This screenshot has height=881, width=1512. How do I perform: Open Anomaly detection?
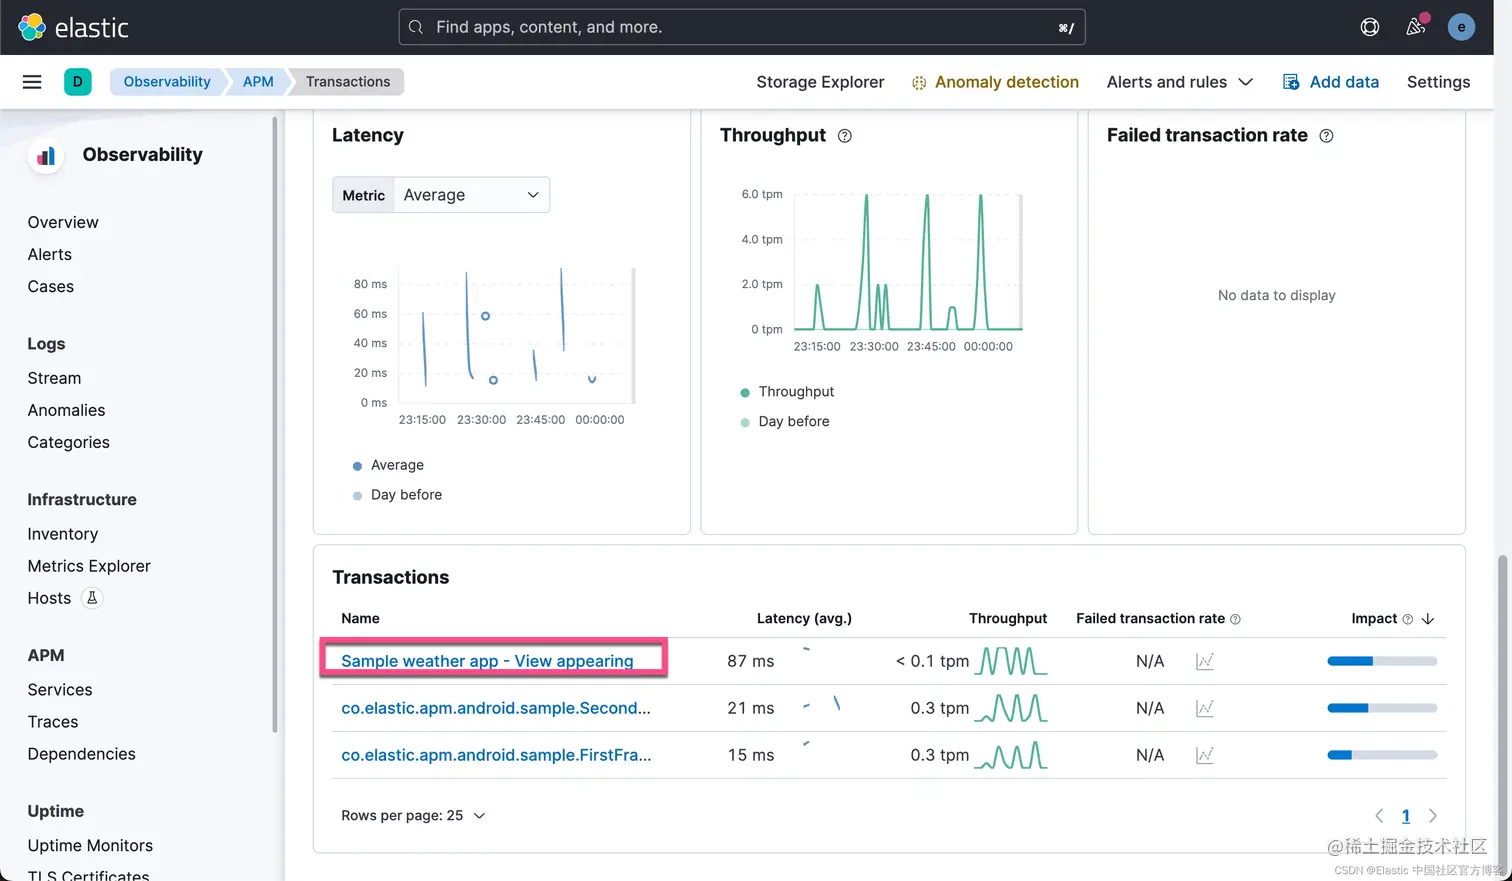pyautogui.click(x=1006, y=82)
